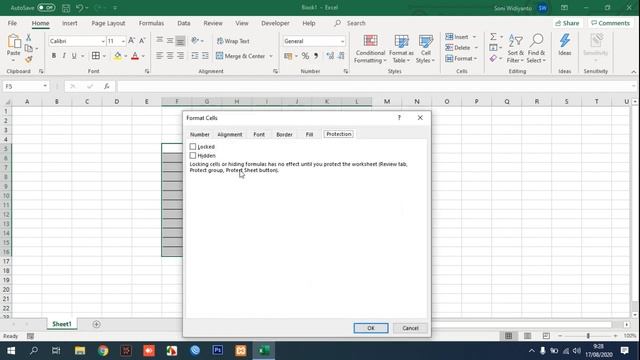This screenshot has height=360, width=640.
Task: Open the Border tab in Format Cells
Action: point(284,134)
